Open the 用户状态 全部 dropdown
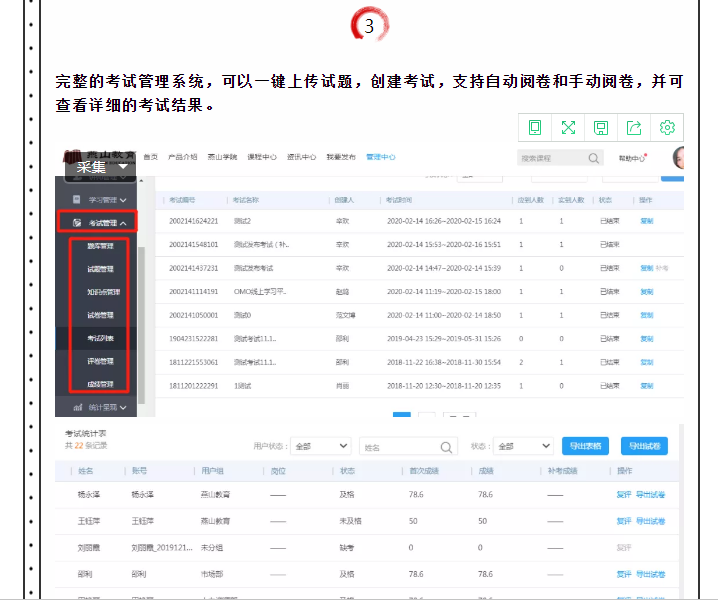Image resolution: width=718 pixels, height=600 pixels. [321, 446]
